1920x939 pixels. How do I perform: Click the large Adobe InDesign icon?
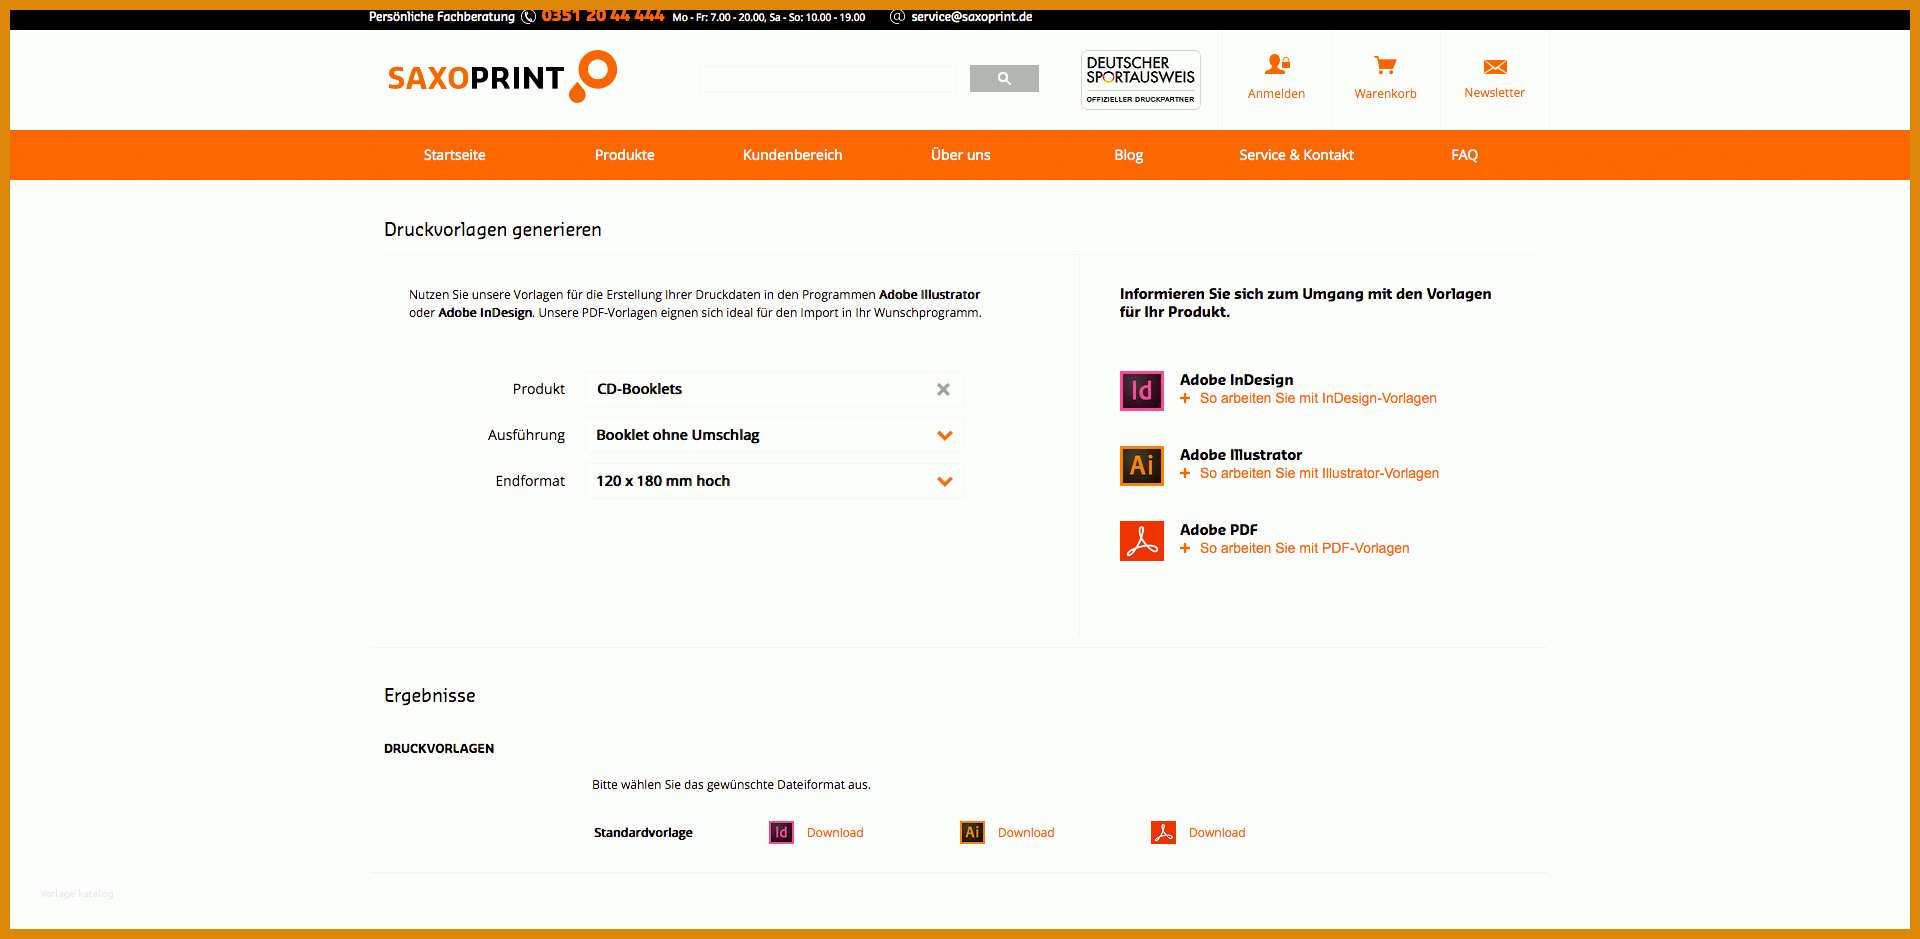coord(1141,390)
